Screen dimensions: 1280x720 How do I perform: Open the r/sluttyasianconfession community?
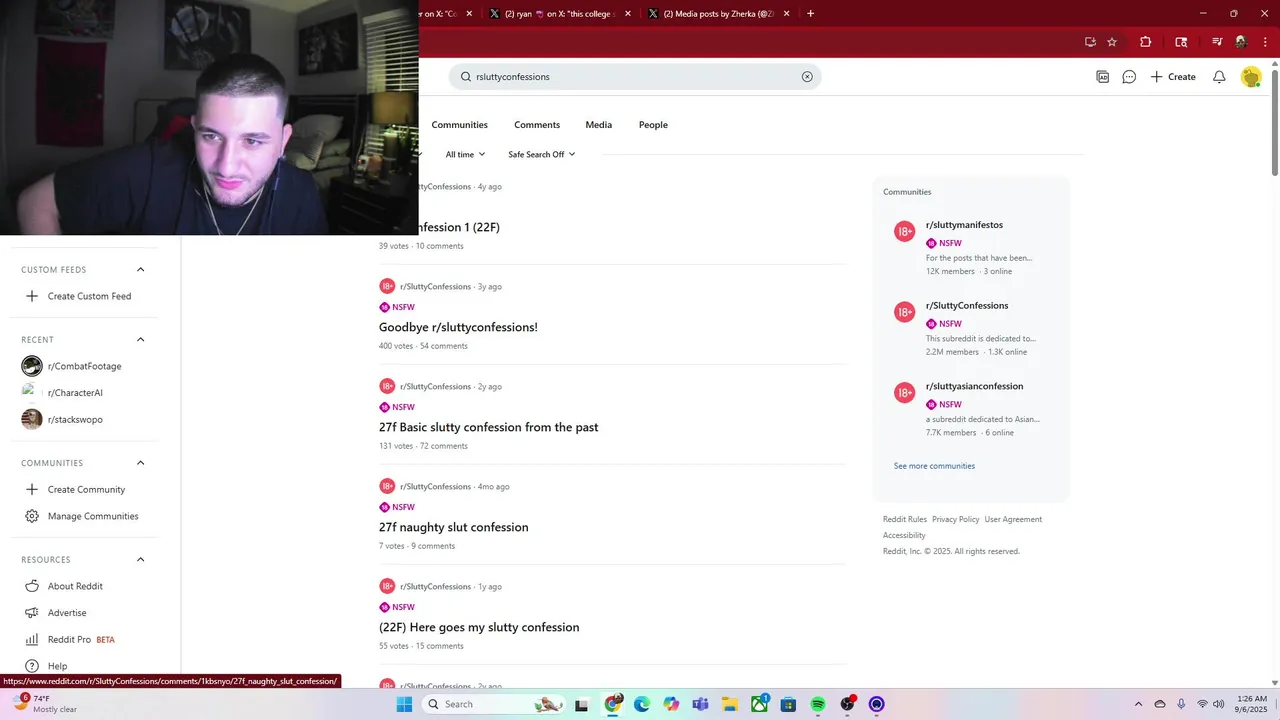pyautogui.click(x=974, y=386)
